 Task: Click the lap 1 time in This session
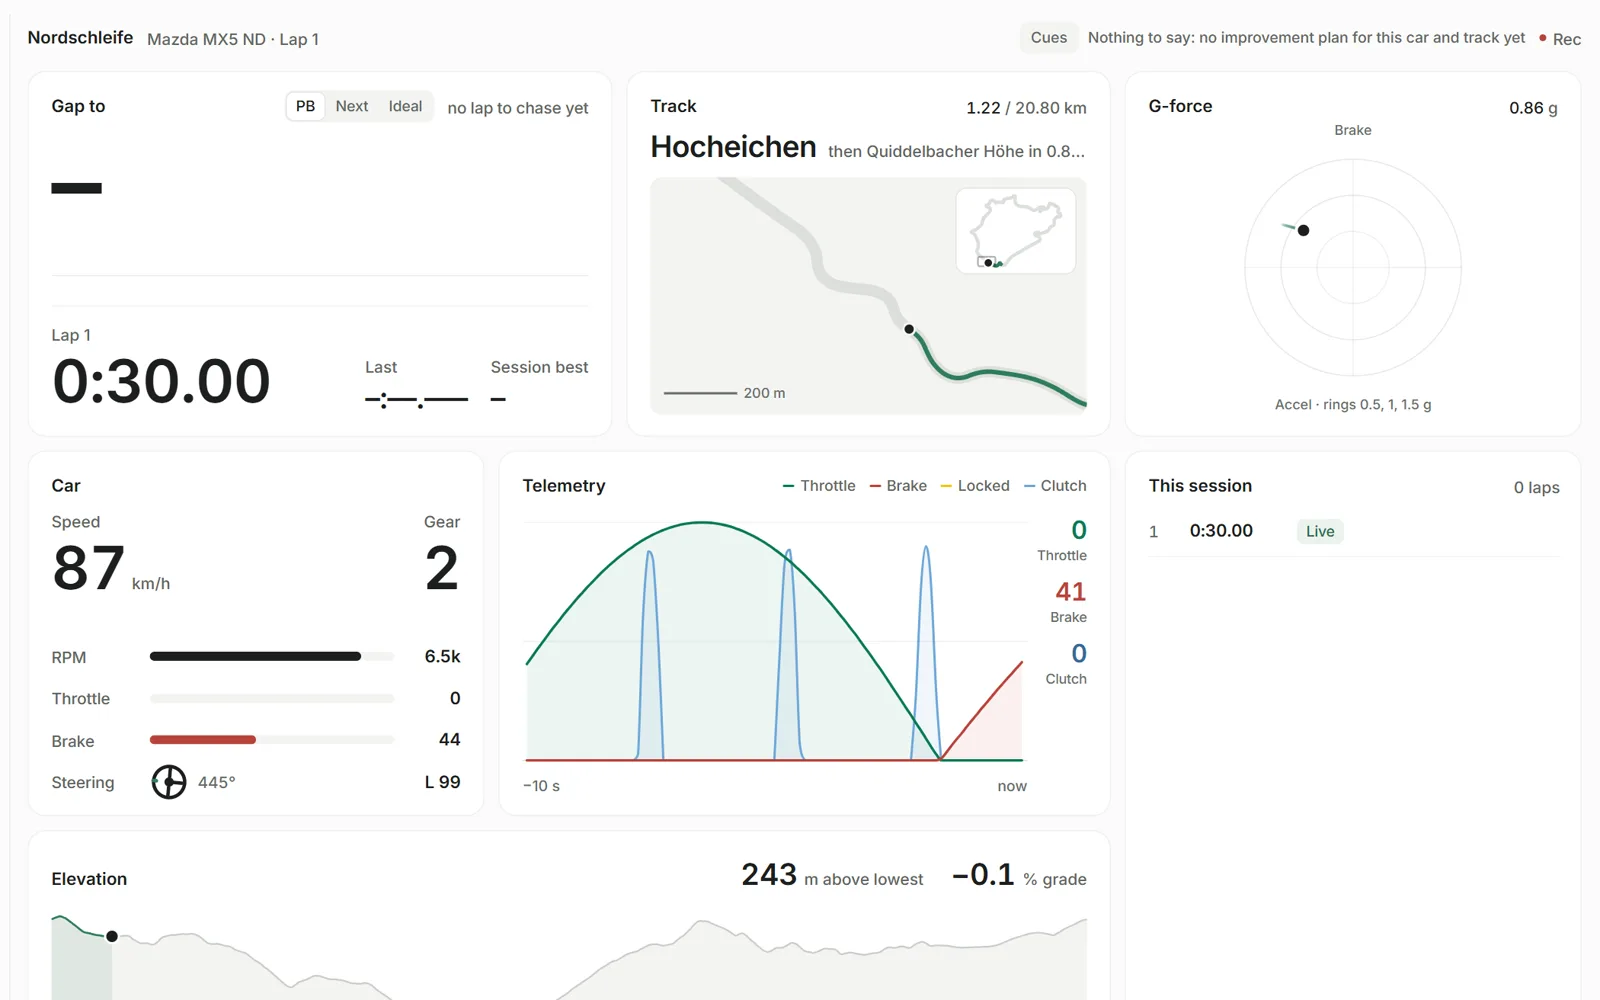point(1221,531)
